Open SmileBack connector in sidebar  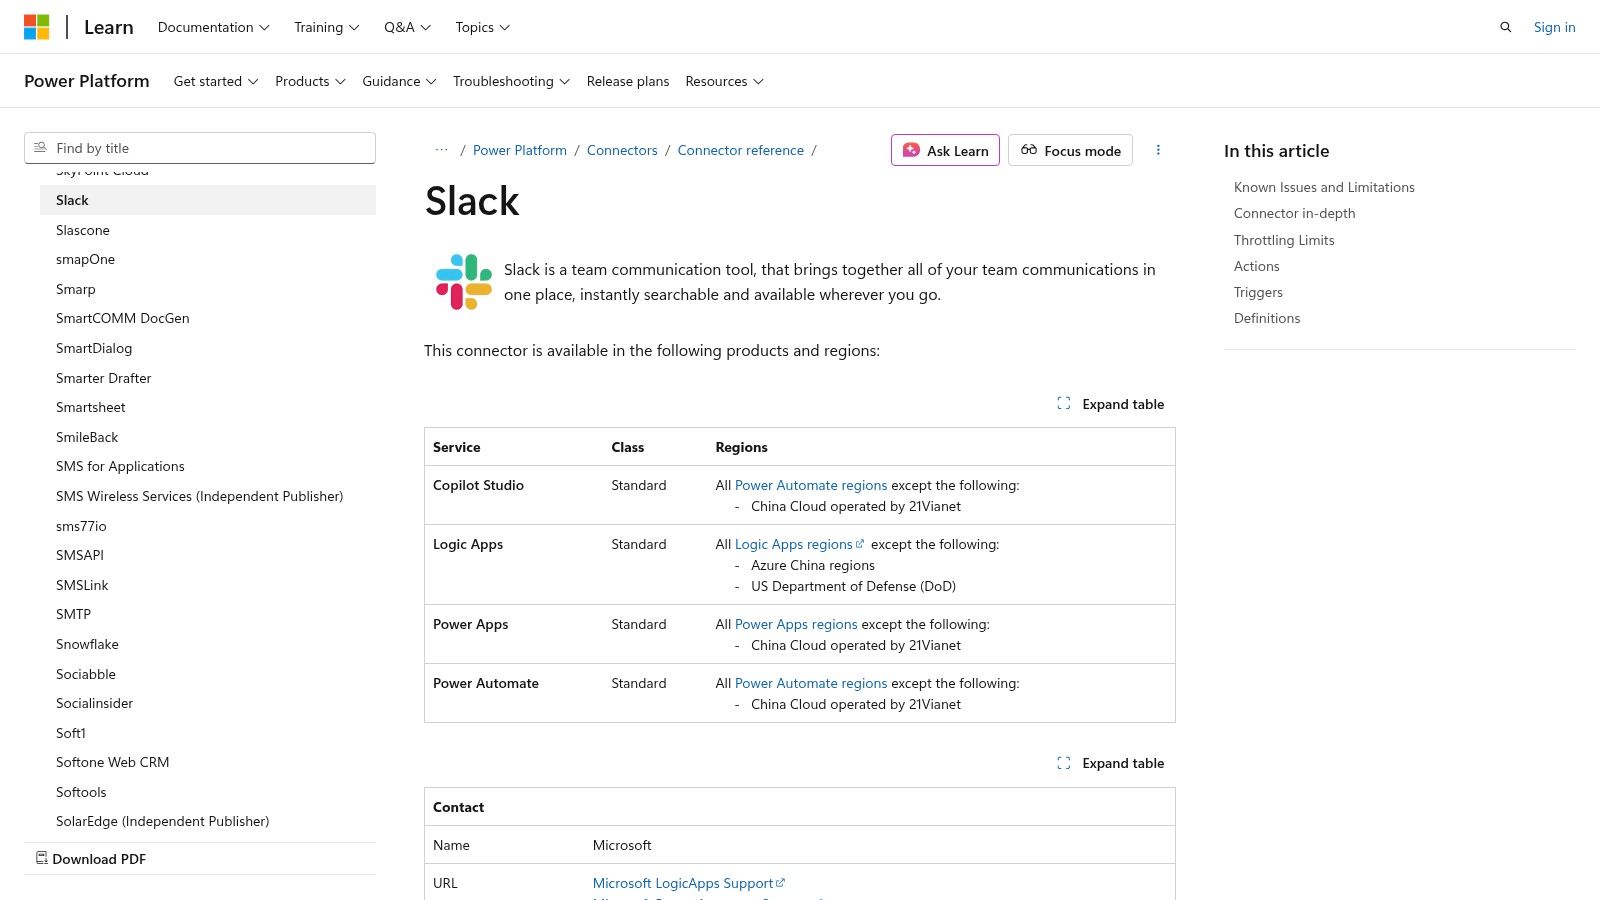click(87, 437)
